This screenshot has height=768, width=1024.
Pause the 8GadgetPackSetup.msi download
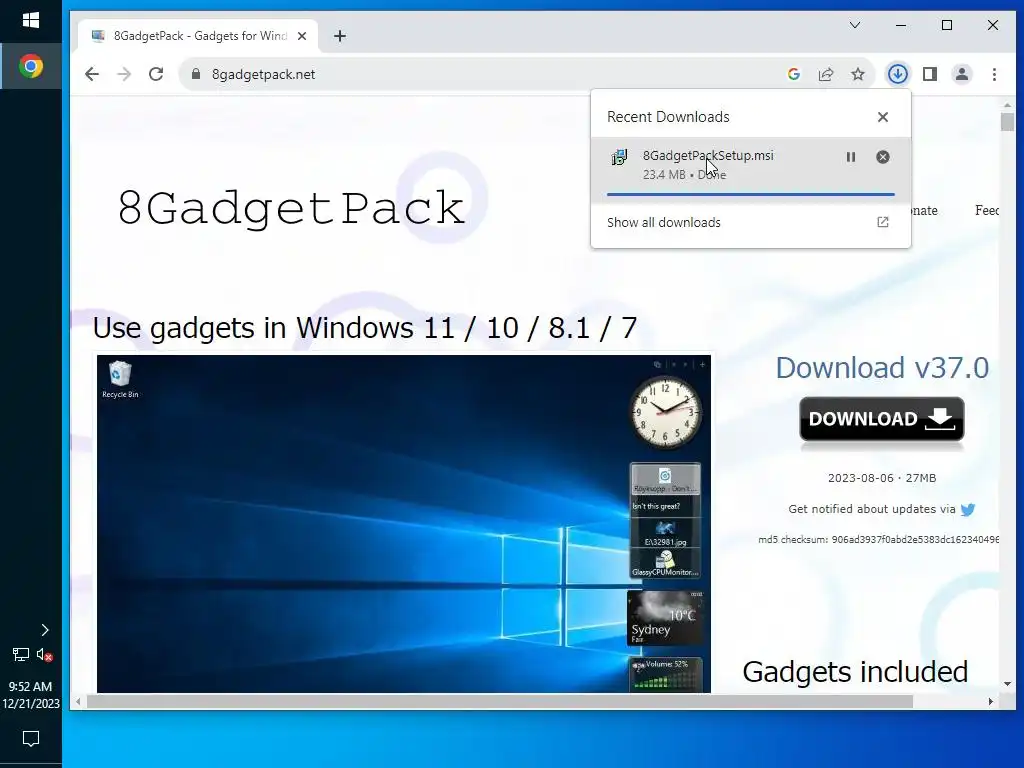[851, 157]
